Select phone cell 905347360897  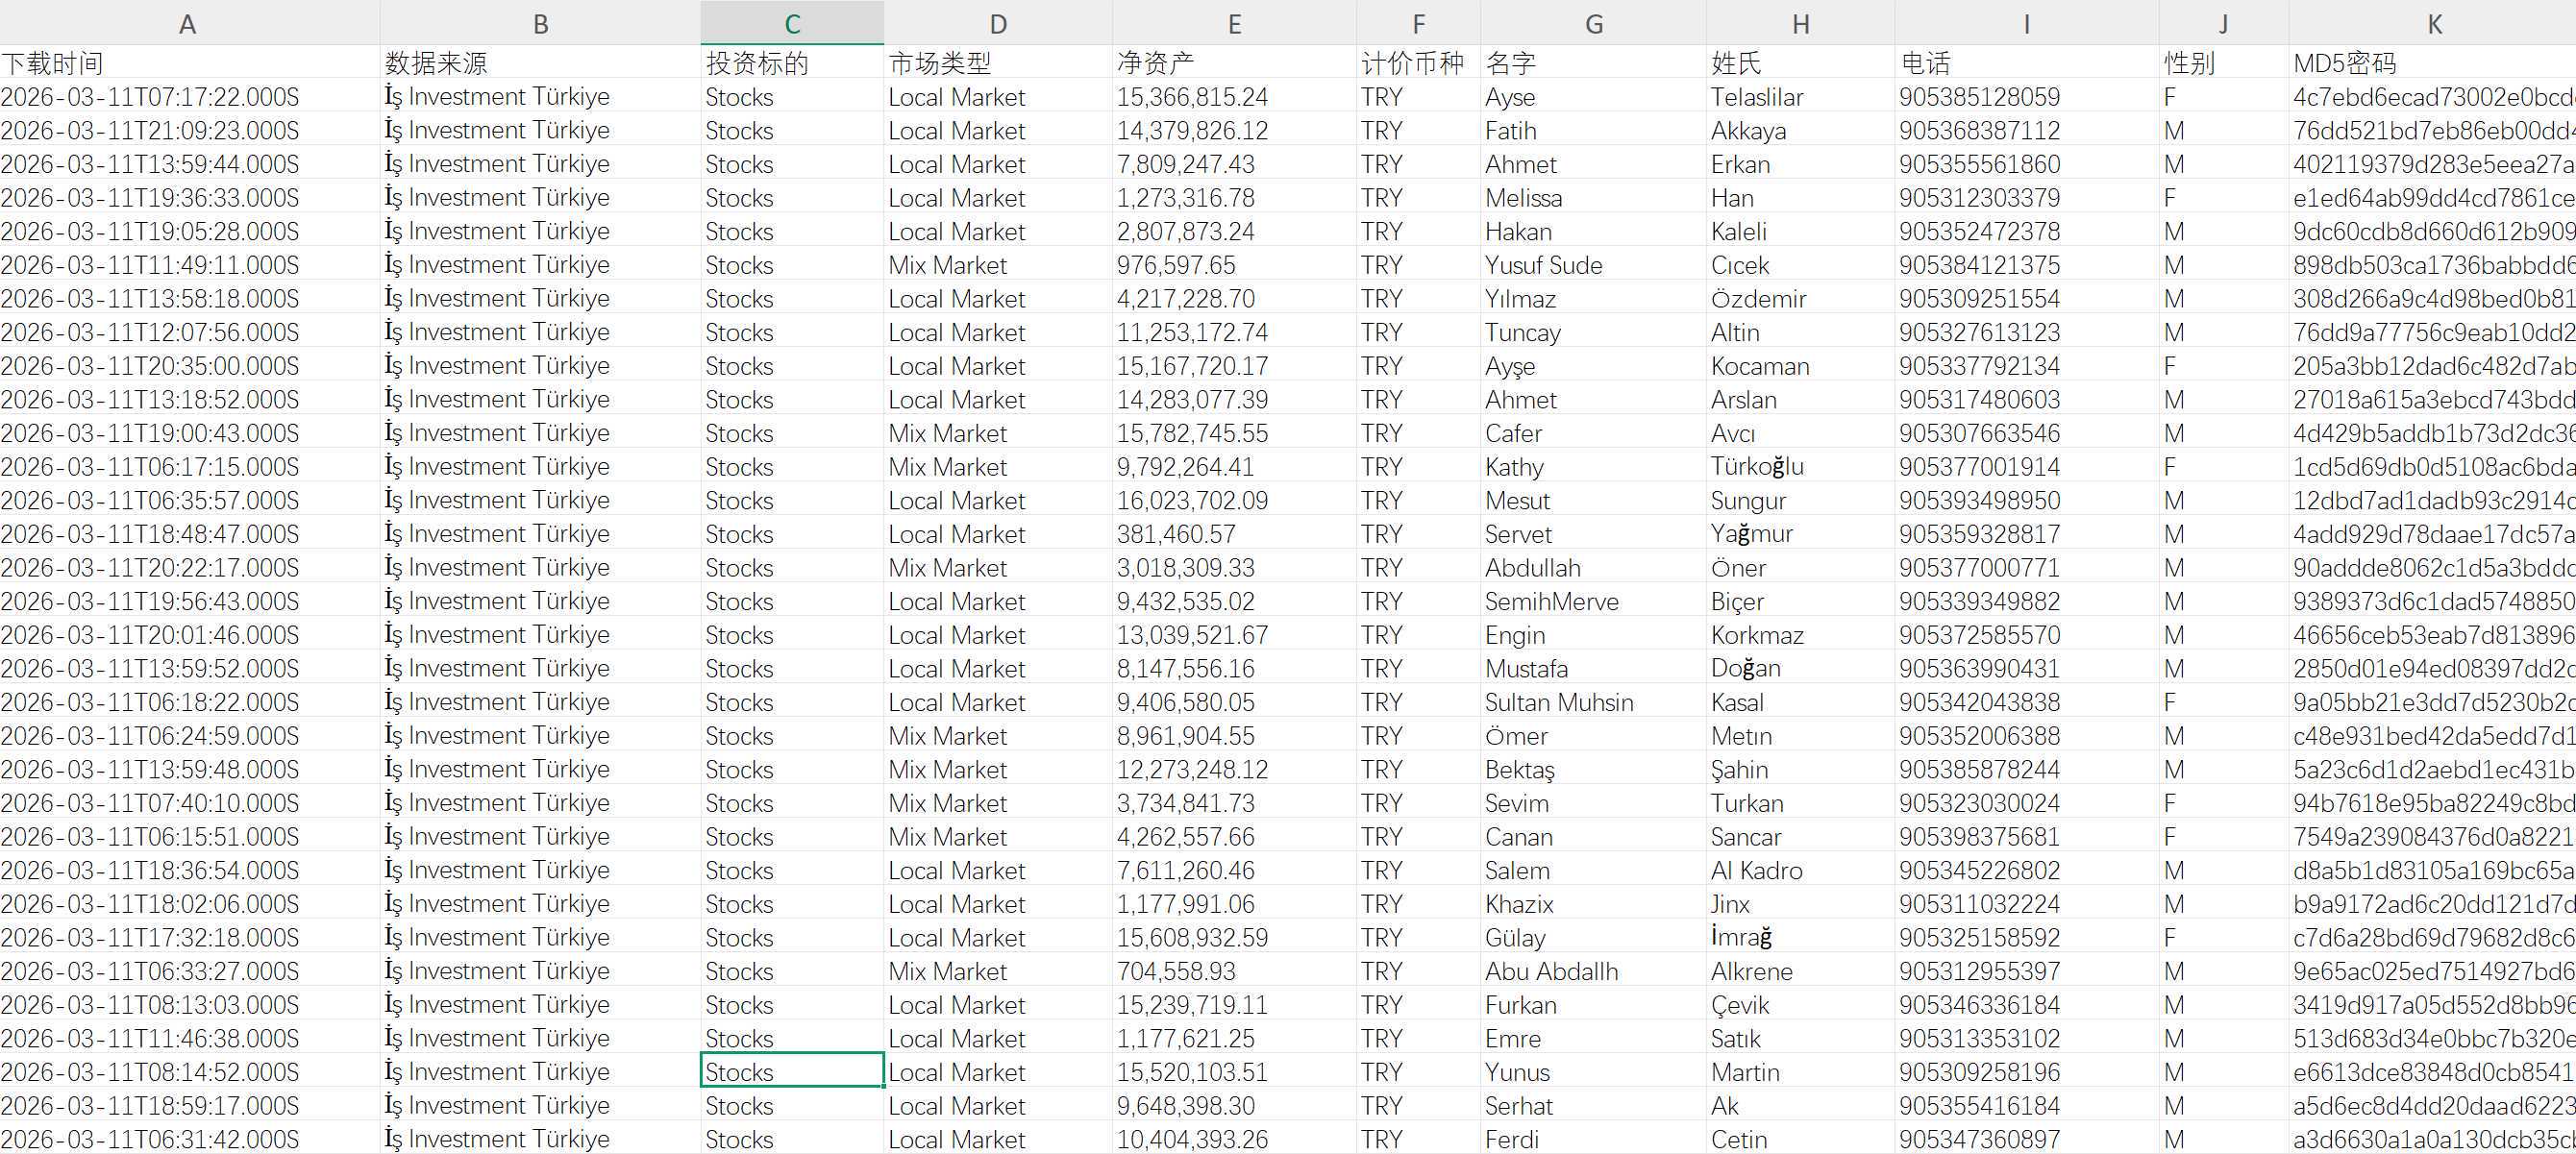tap(2026, 1140)
